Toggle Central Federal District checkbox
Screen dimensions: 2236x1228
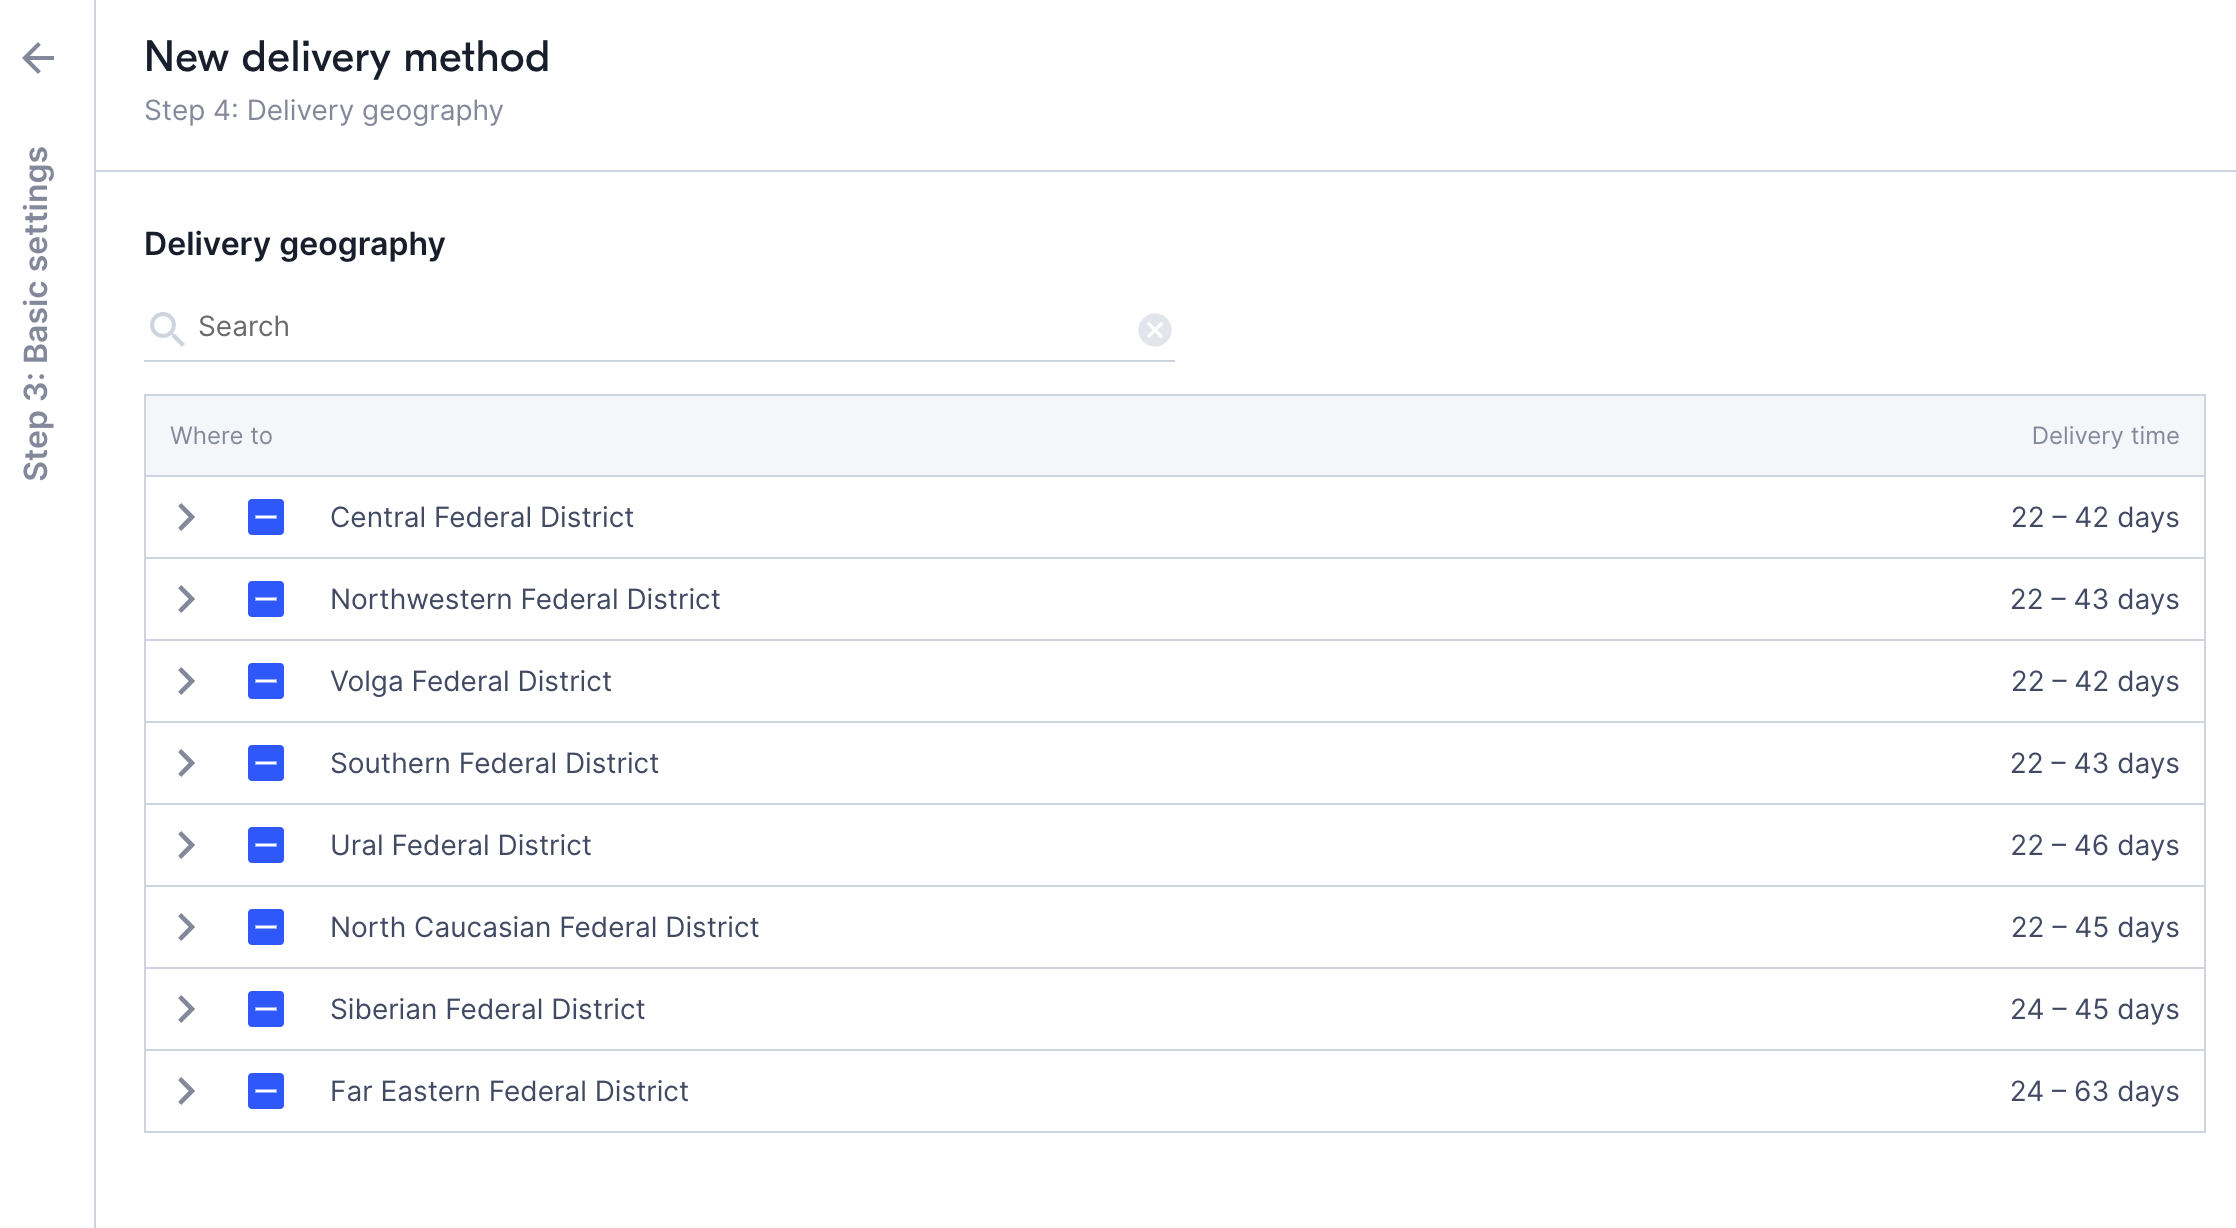click(x=266, y=517)
